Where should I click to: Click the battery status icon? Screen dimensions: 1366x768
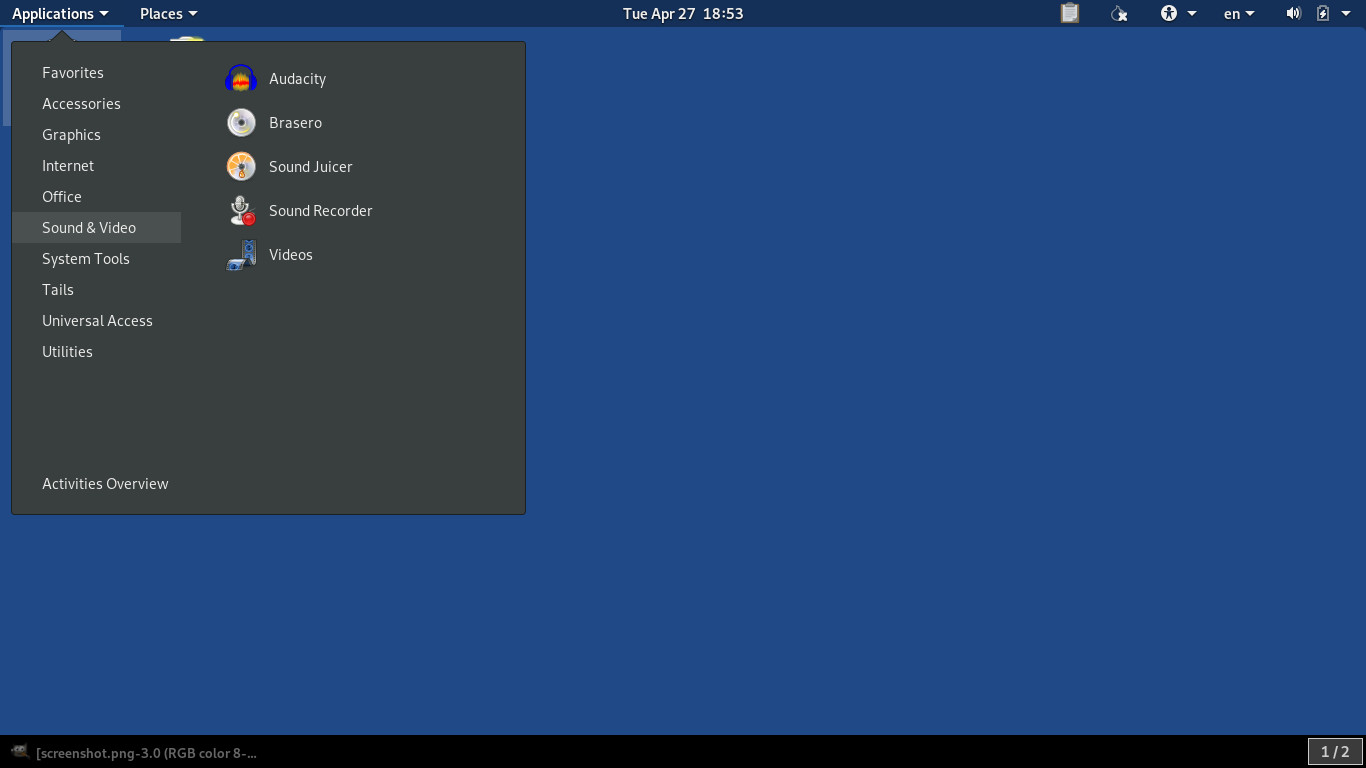point(1323,13)
